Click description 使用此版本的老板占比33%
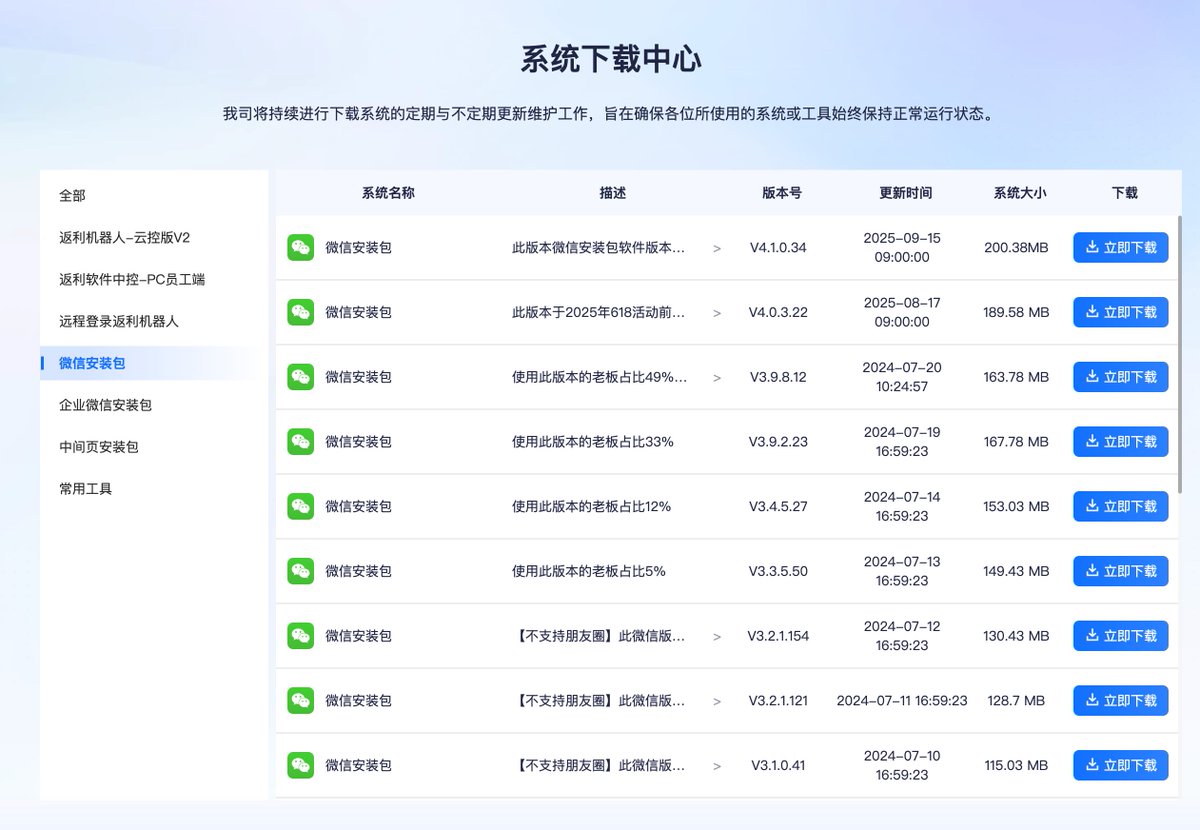This screenshot has width=1200, height=830. click(x=593, y=442)
